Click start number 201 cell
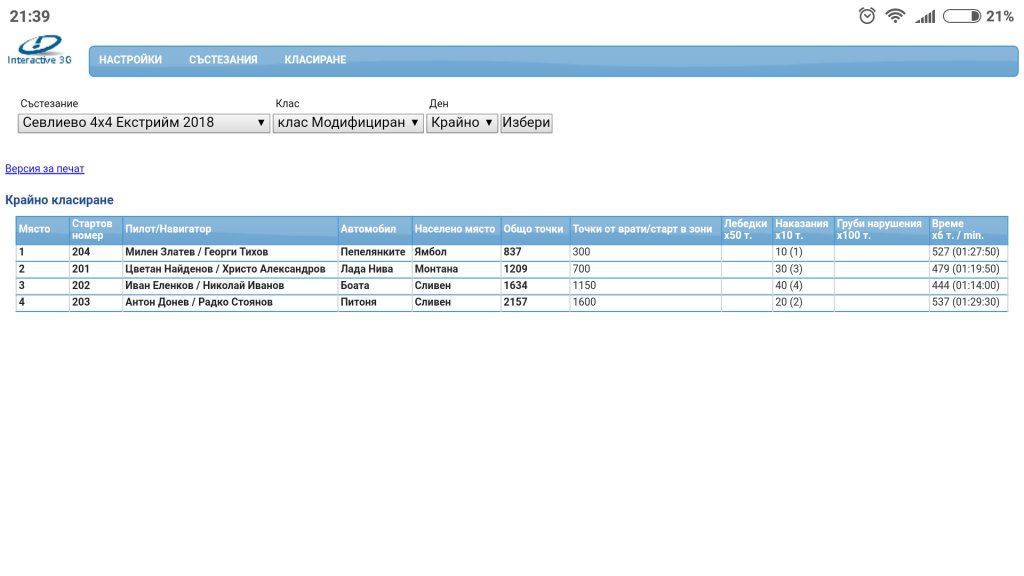This screenshot has width=1024, height=576. click(95, 269)
